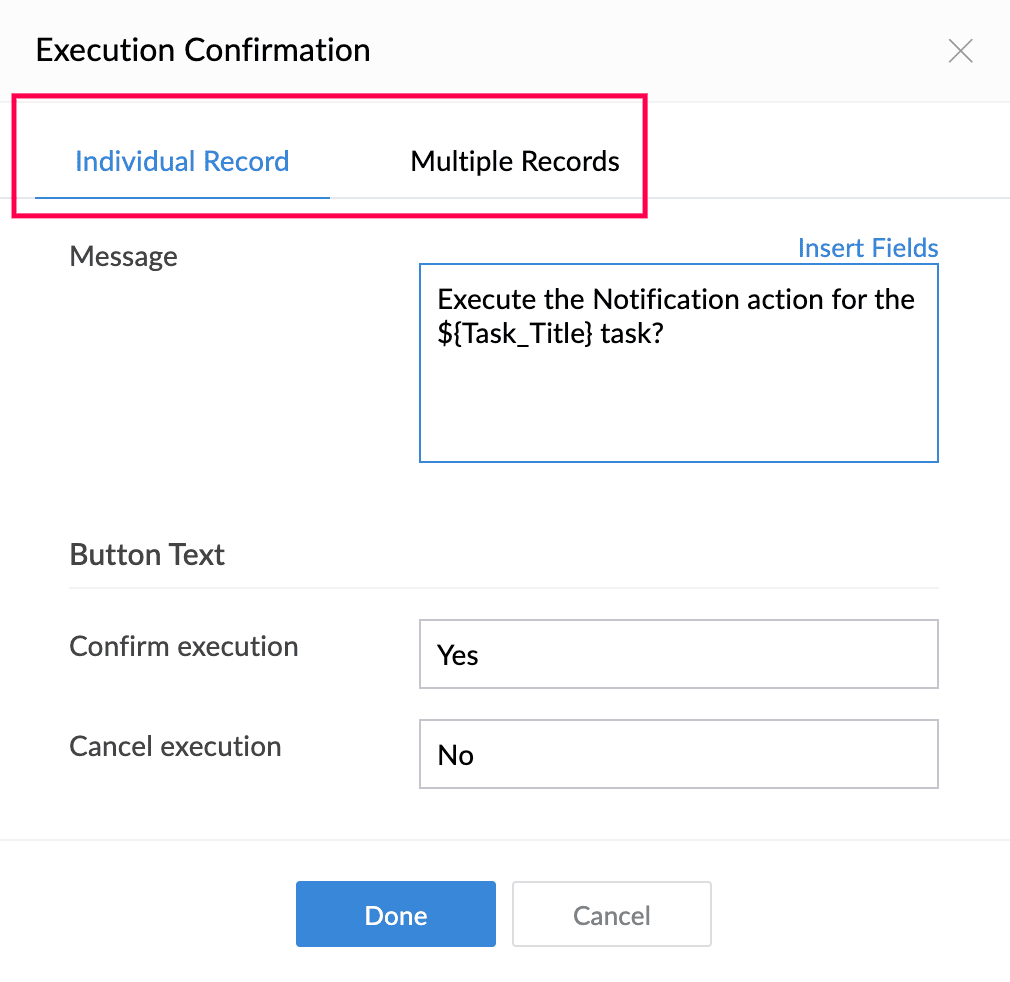Focus the Confirm execution text field

[678, 654]
